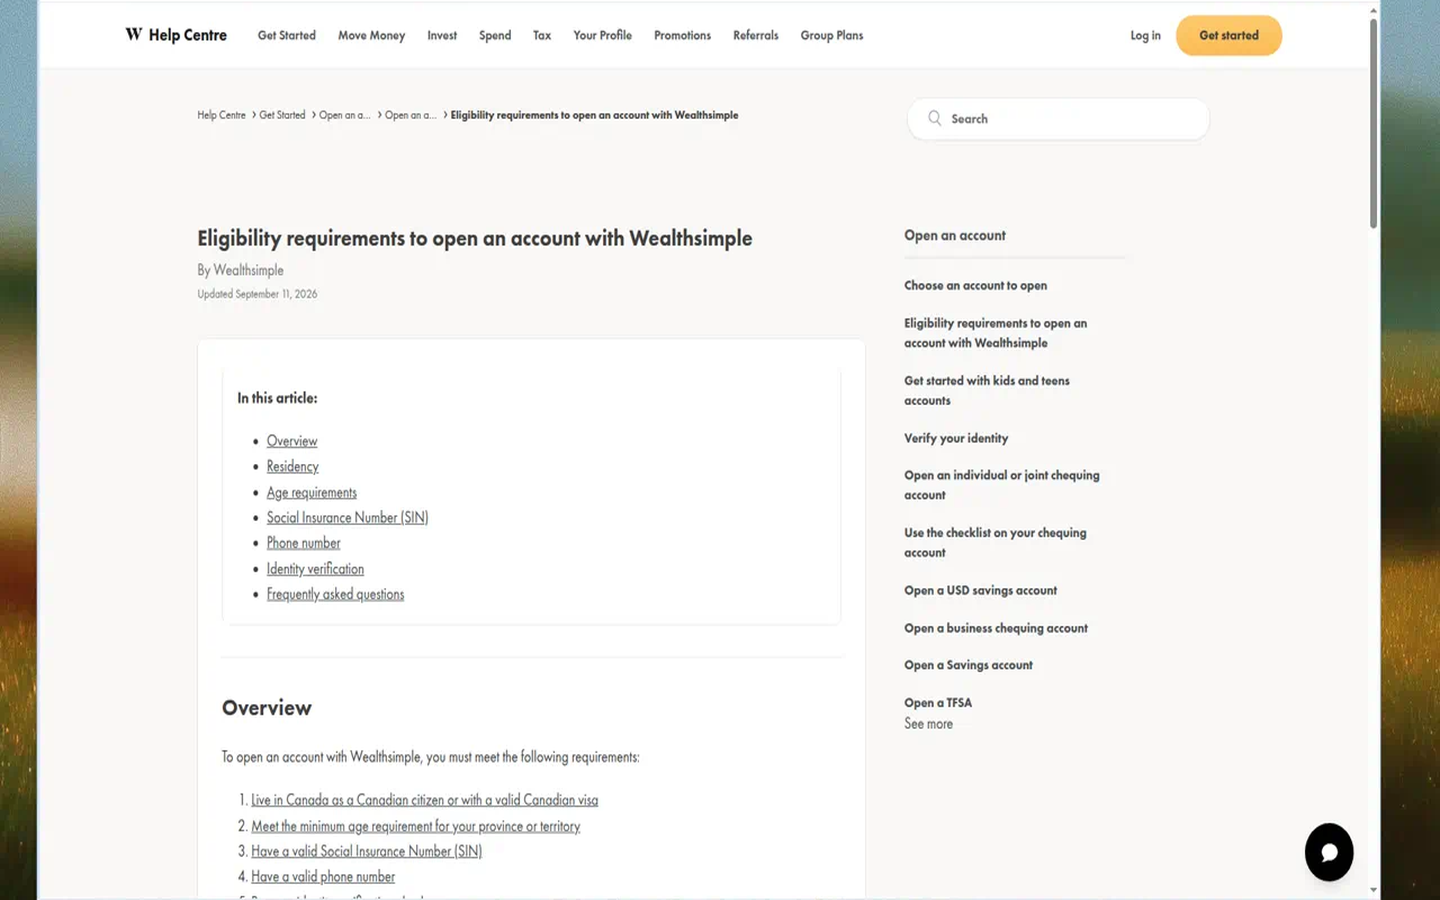
Task: Open the Spend nav menu
Action: click(x=495, y=35)
